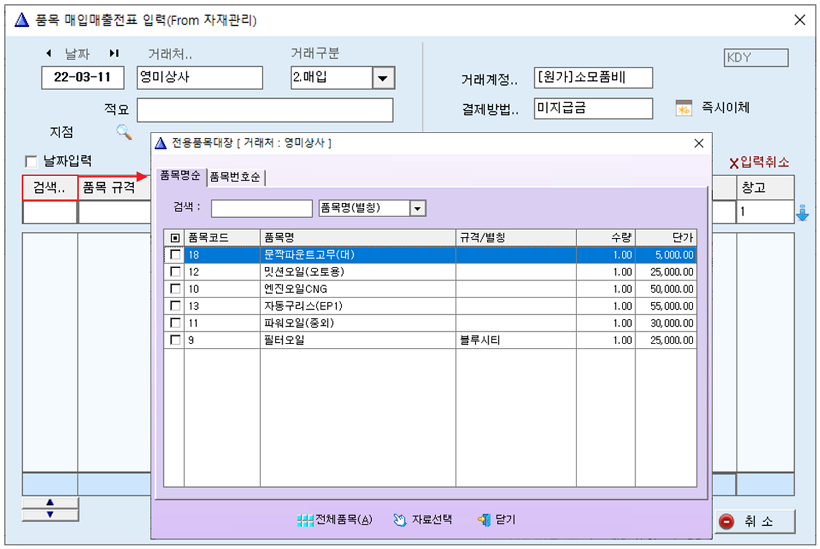Image resolution: width=820 pixels, height=549 pixels.
Task: Click the 수량 column header
Action: point(606,238)
